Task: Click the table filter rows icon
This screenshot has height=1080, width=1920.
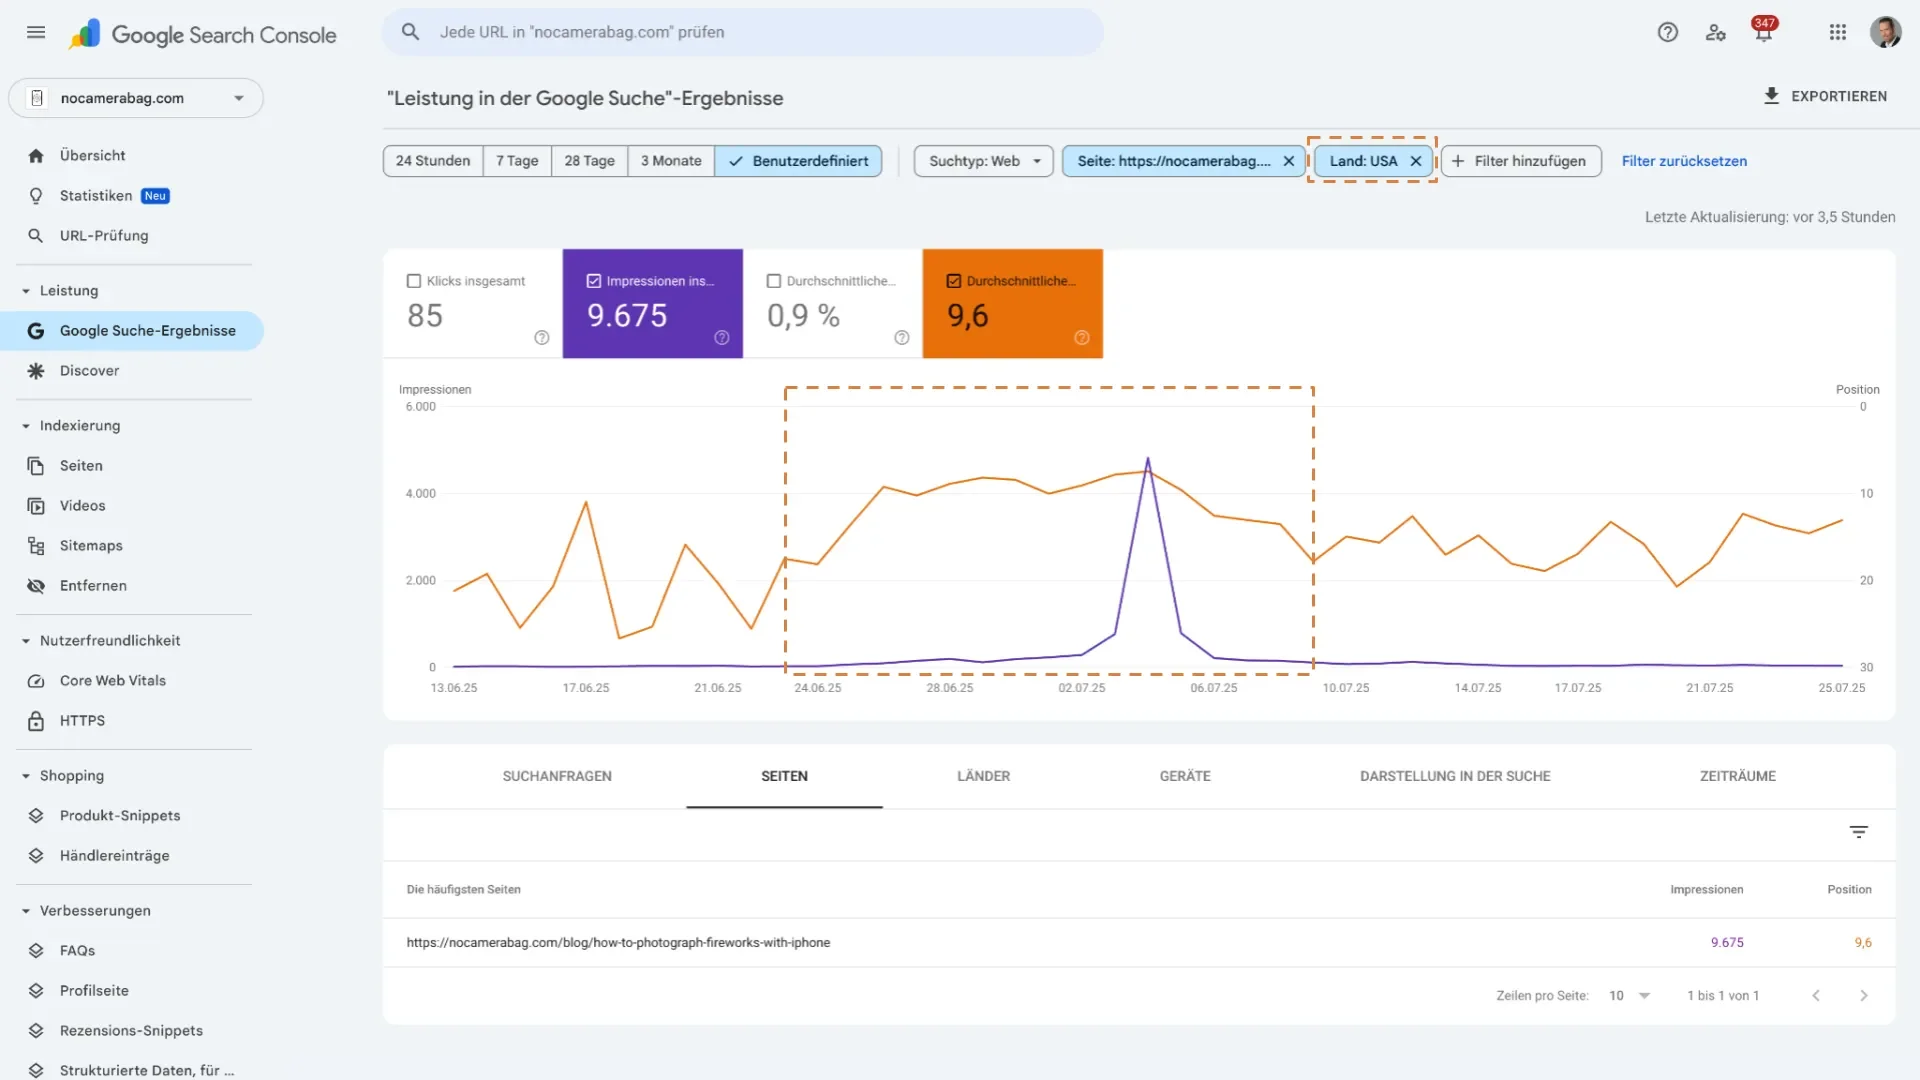Action: [1858, 832]
